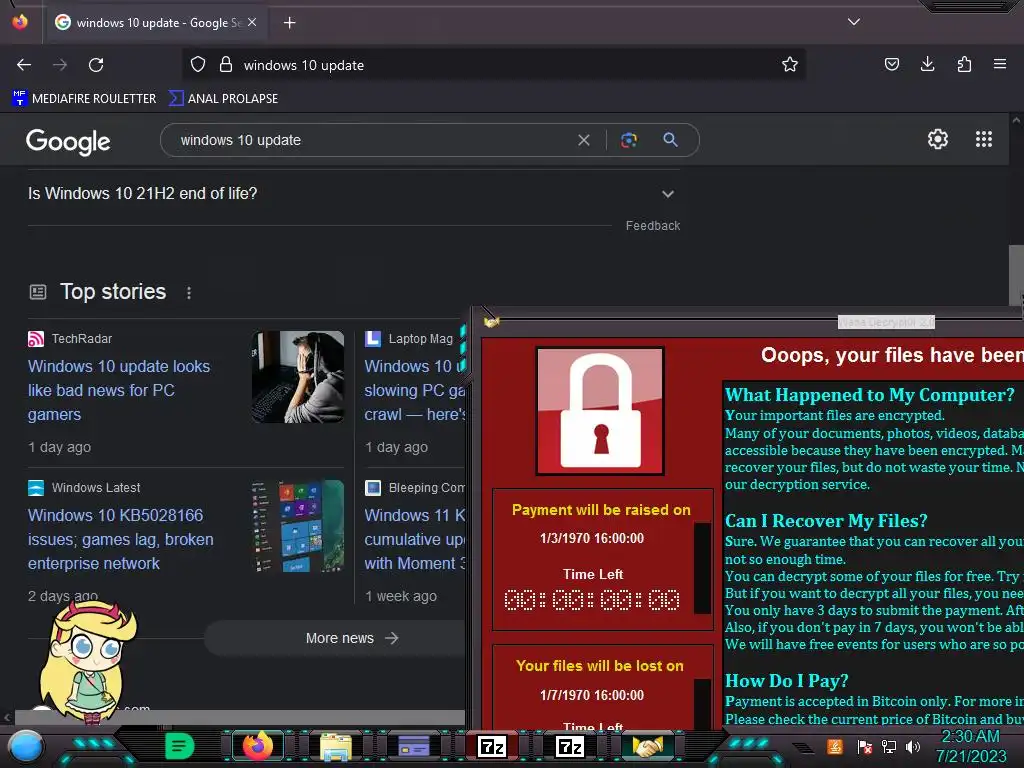Open File Explorer from the taskbar

336,746
